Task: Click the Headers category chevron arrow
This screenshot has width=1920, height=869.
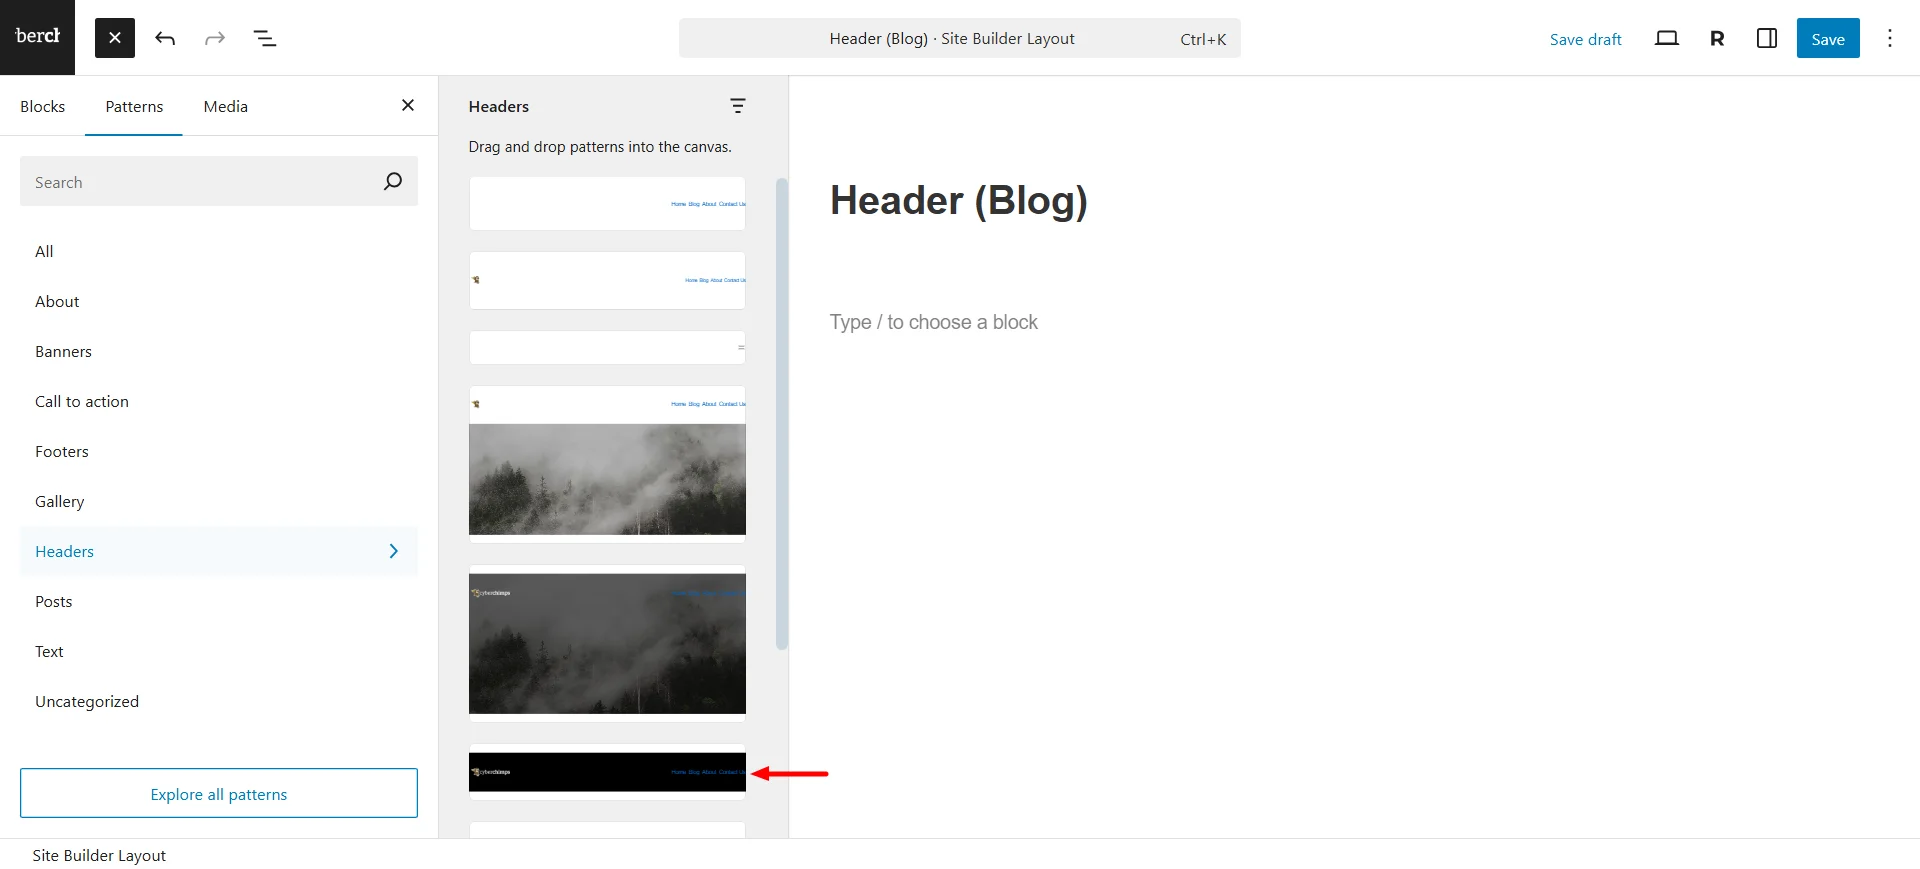Action: 393,551
